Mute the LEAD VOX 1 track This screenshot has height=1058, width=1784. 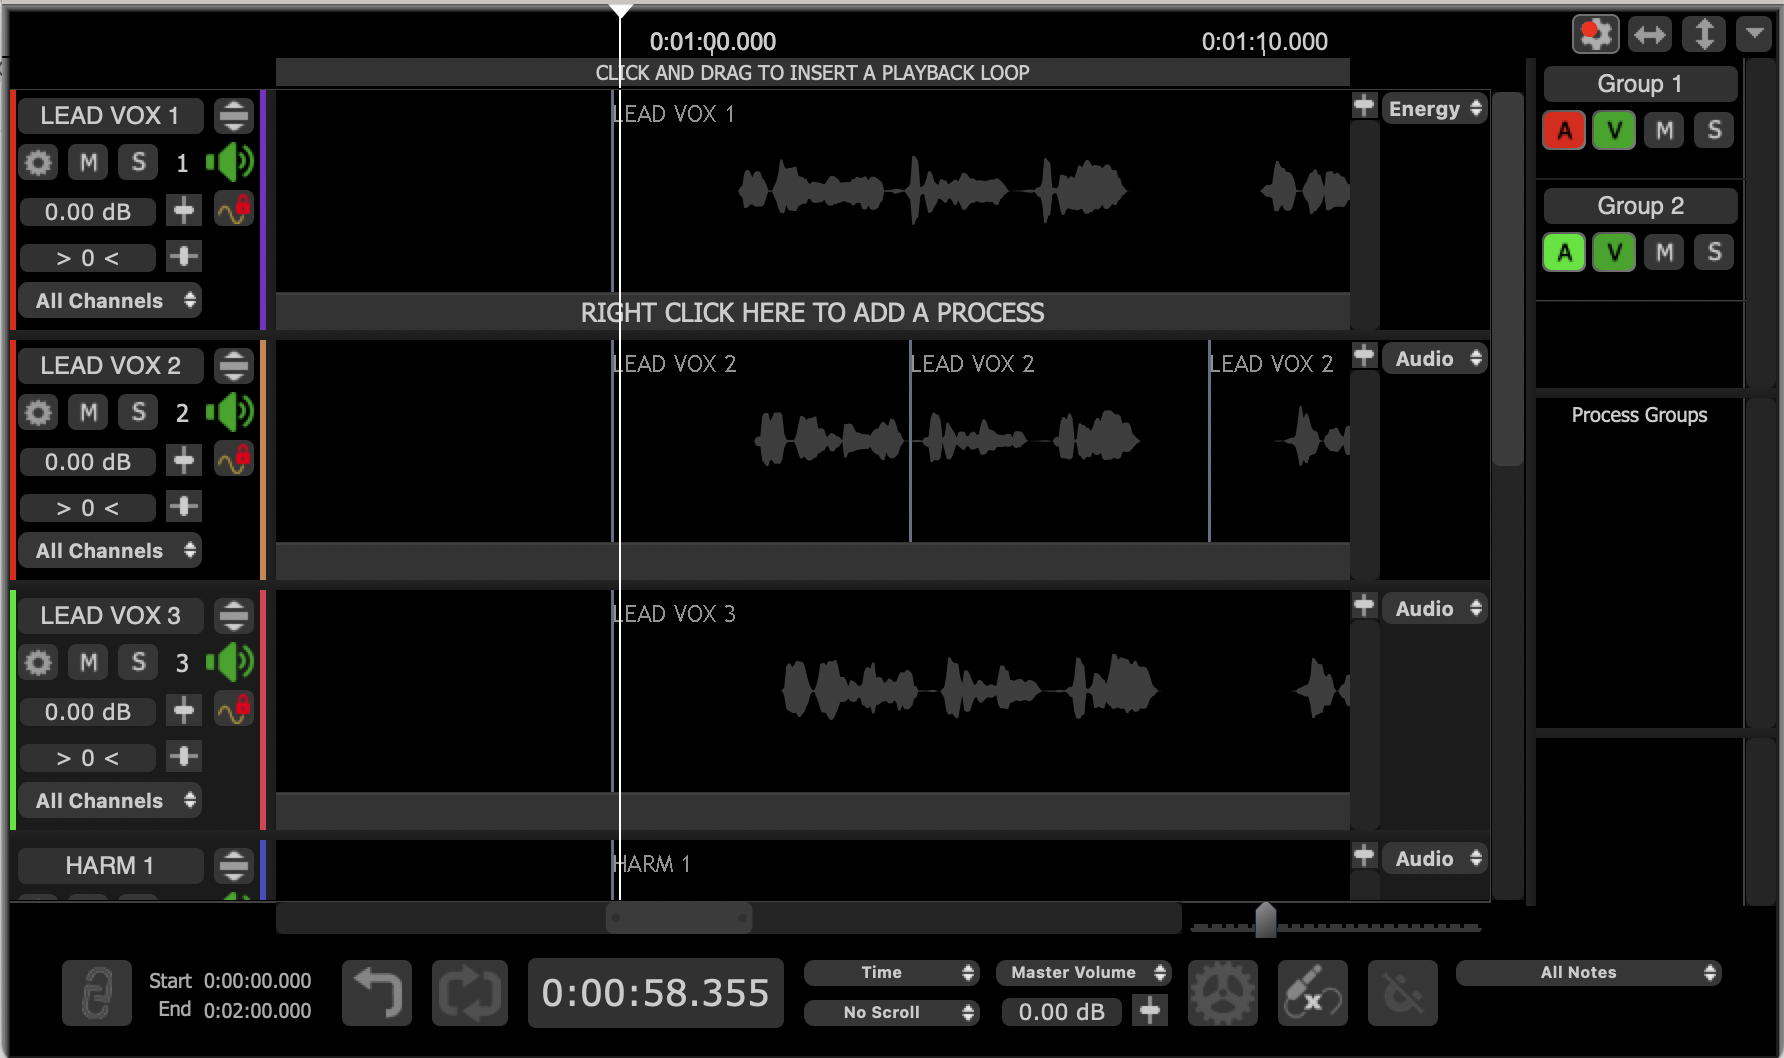click(88, 162)
